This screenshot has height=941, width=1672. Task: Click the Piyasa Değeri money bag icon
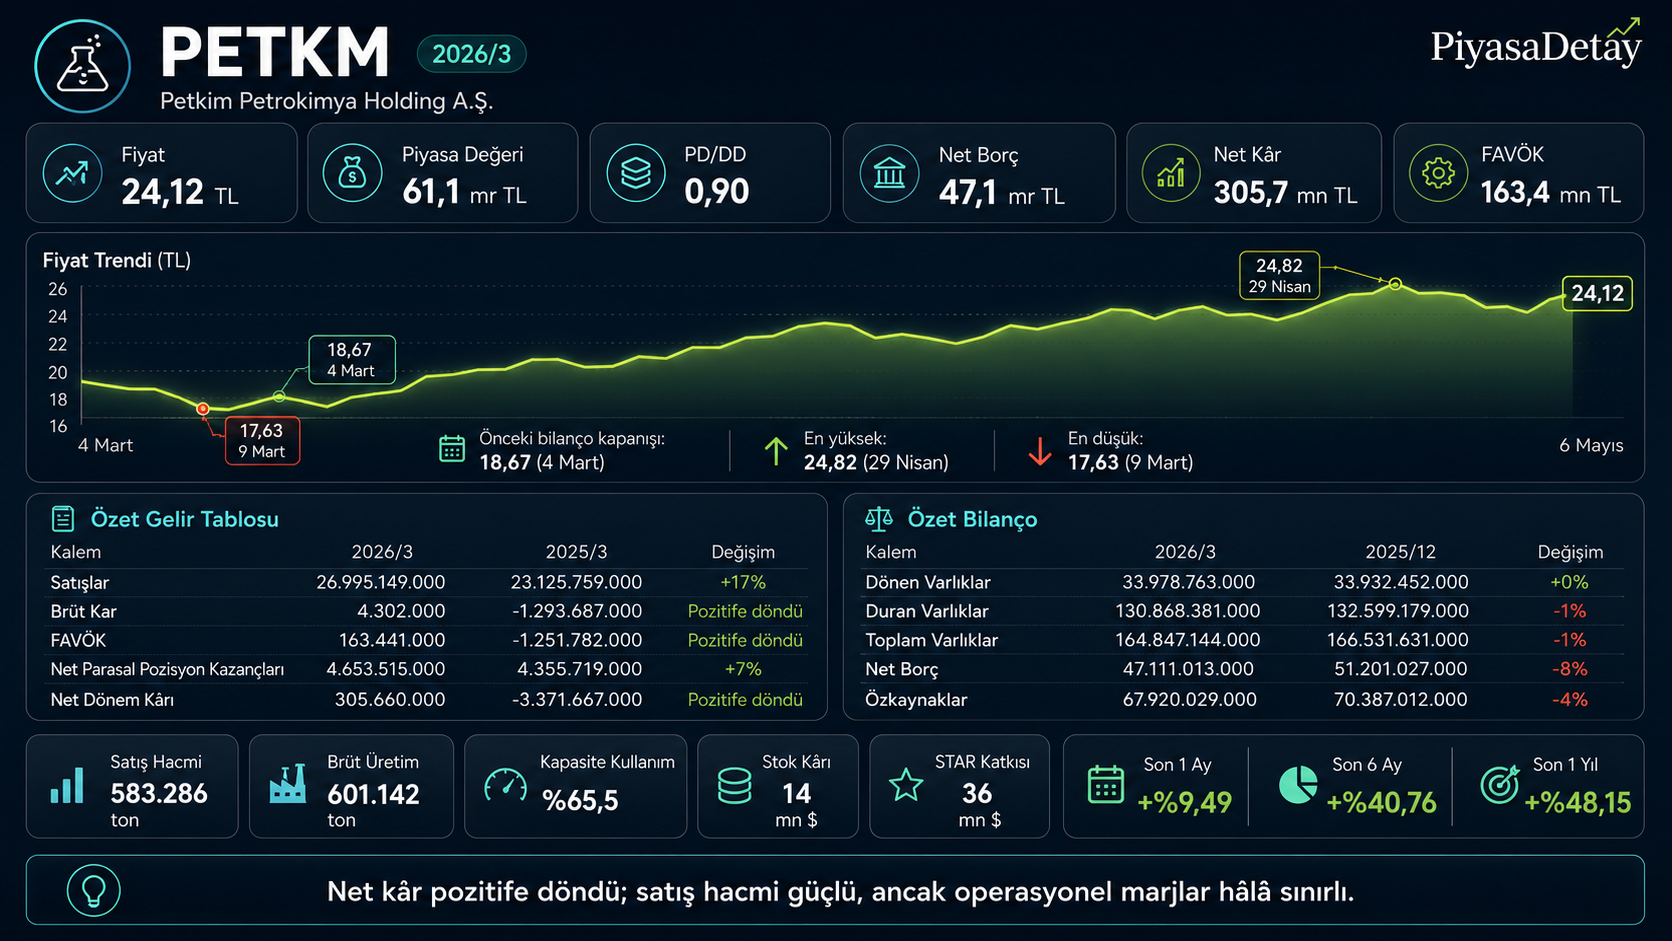pos(353,173)
